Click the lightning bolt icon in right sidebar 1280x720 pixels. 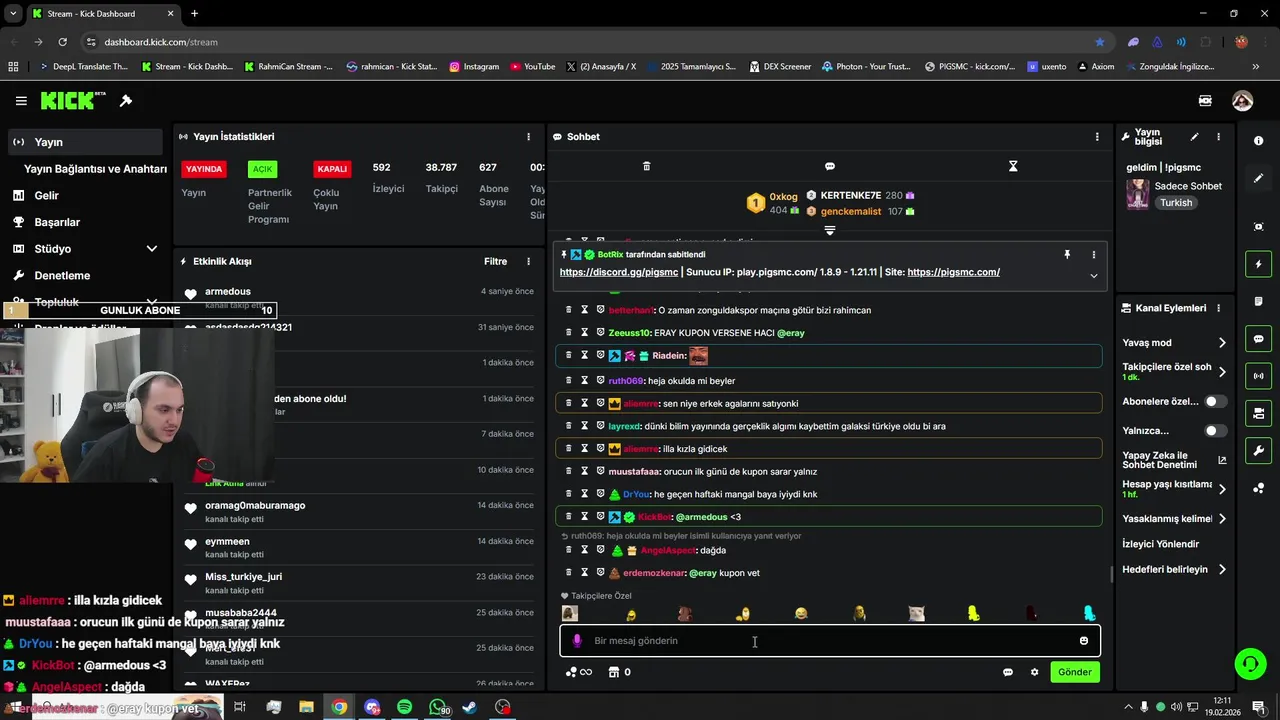pos(1258,264)
